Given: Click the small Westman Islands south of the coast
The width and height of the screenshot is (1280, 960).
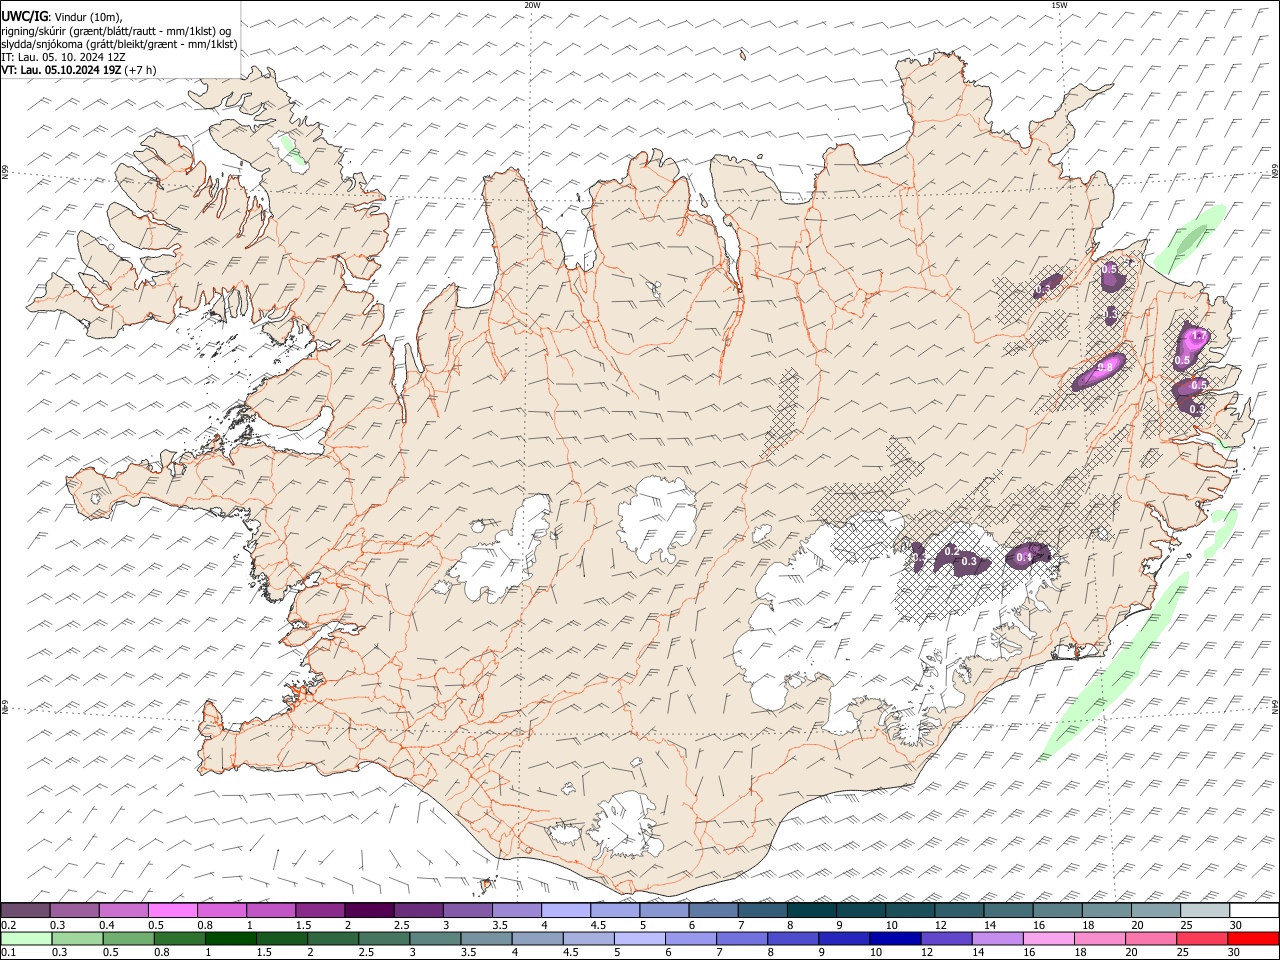Looking at the screenshot, I should (488, 884).
